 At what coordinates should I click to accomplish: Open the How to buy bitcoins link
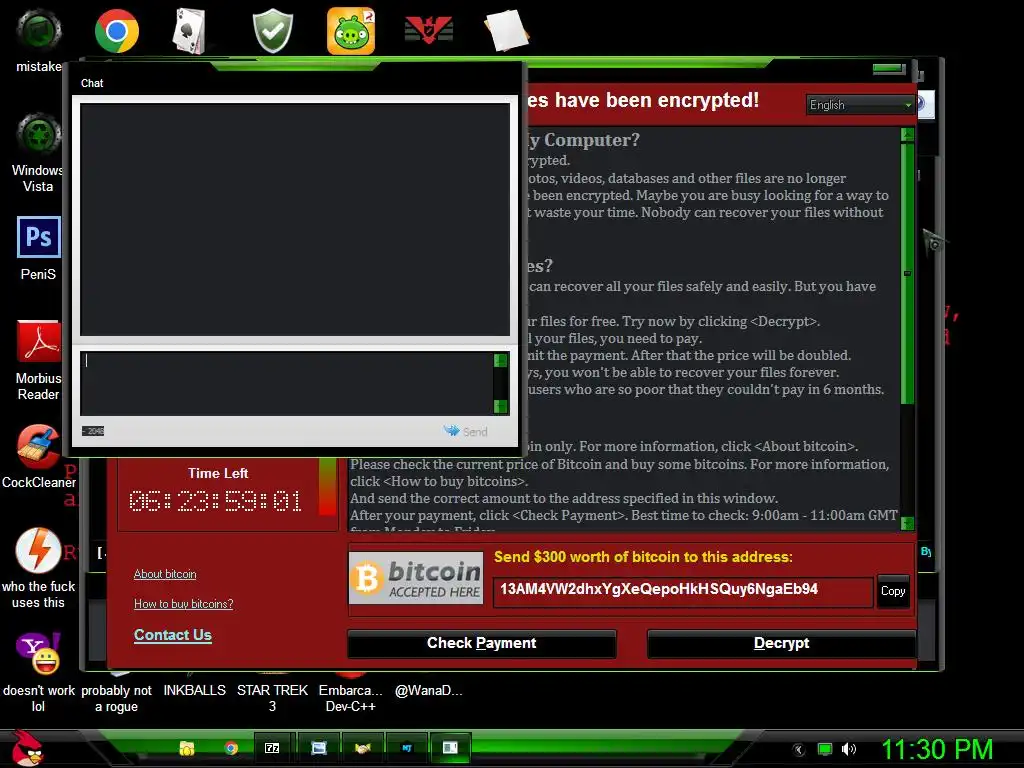(x=184, y=604)
